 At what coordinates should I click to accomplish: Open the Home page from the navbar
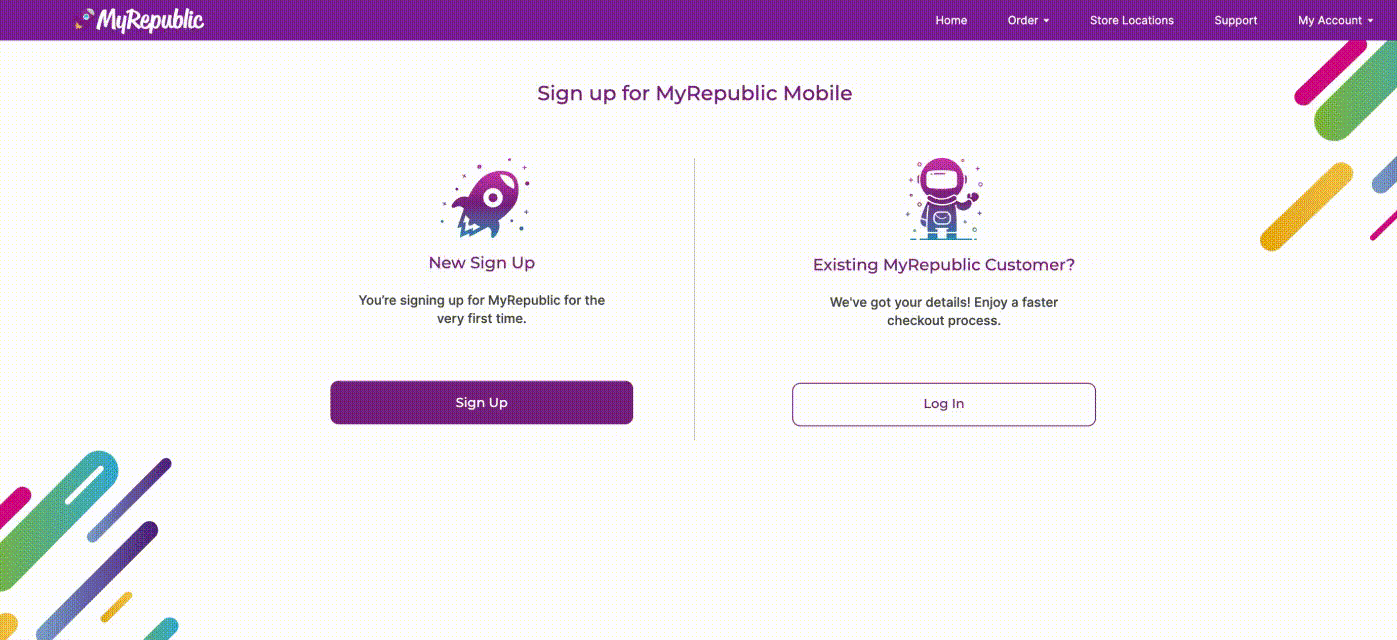(951, 20)
